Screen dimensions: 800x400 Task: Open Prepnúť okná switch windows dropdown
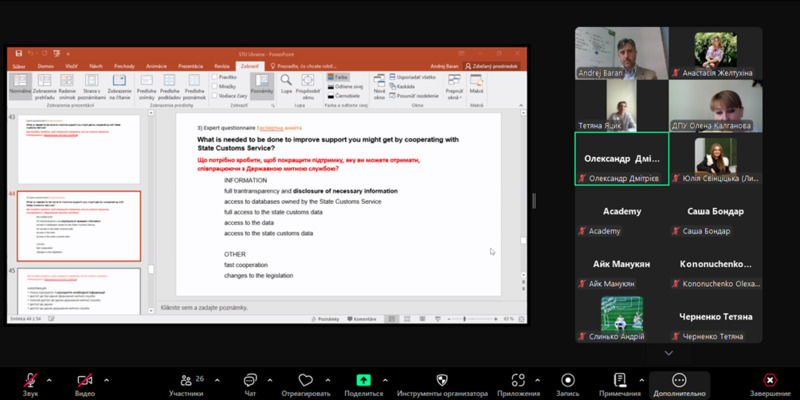tap(454, 86)
